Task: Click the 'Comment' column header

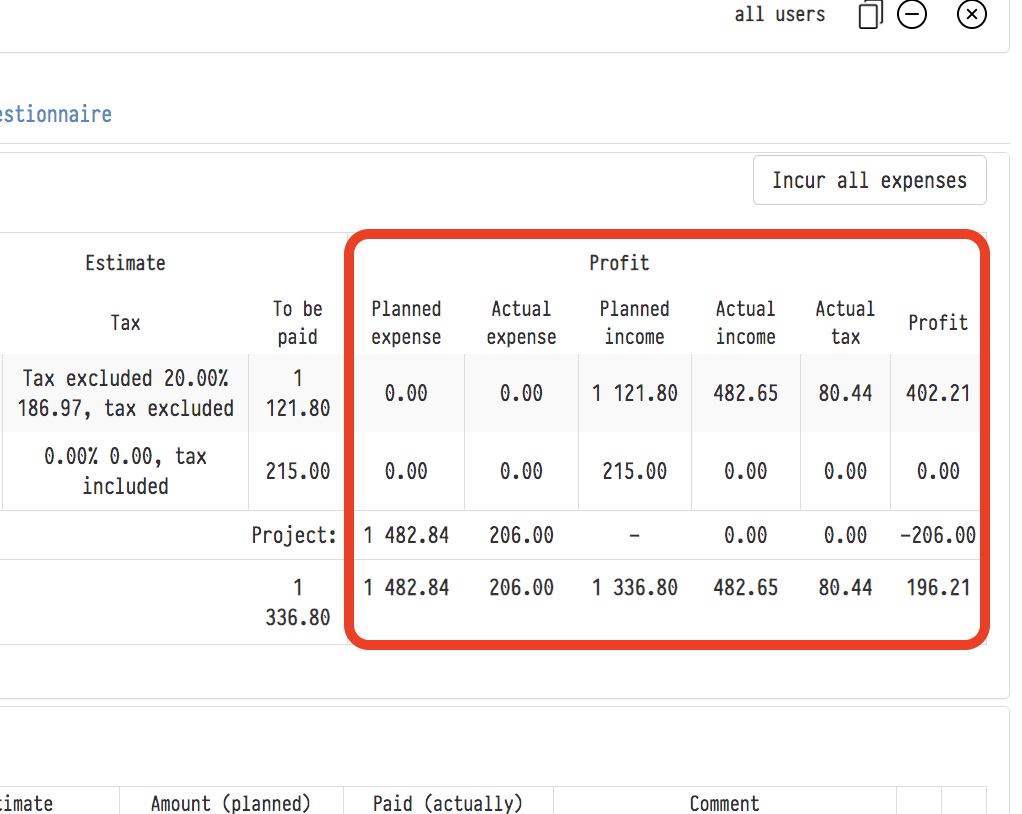Action: [724, 803]
